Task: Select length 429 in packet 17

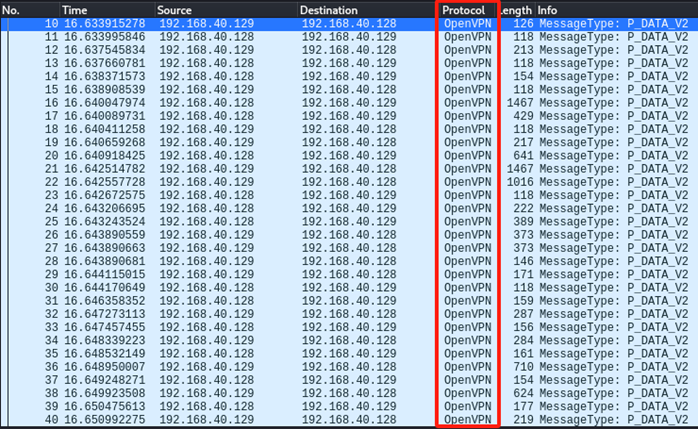Action: pyautogui.click(x=523, y=116)
